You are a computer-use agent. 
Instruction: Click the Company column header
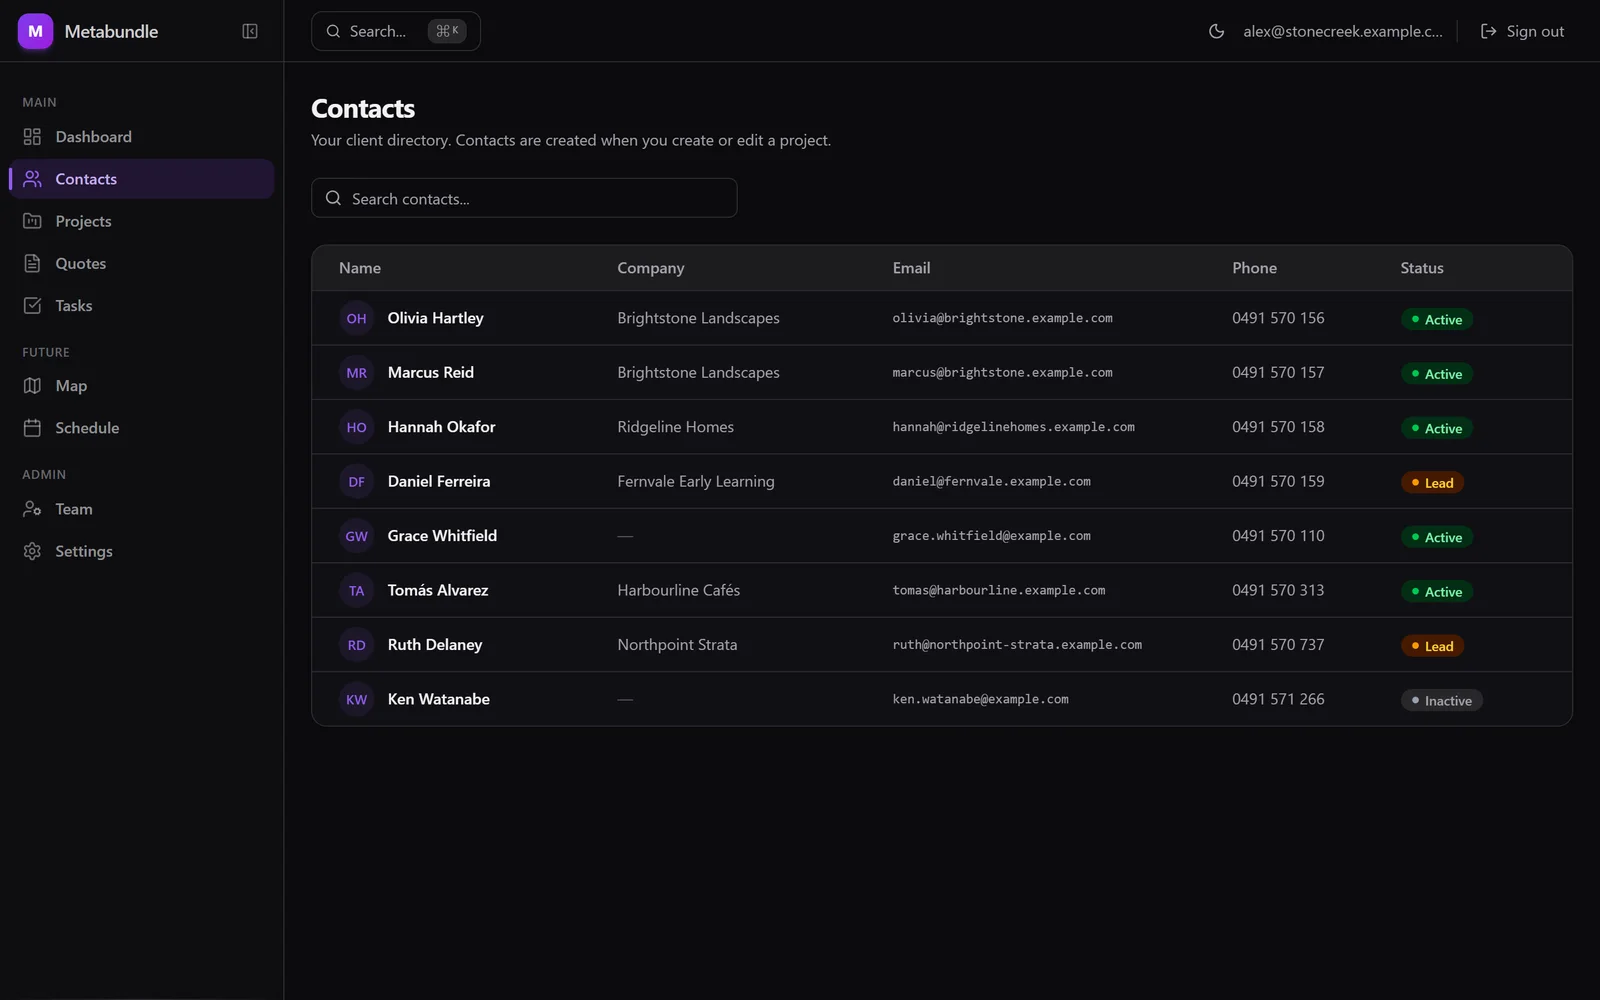coord(650,268)
